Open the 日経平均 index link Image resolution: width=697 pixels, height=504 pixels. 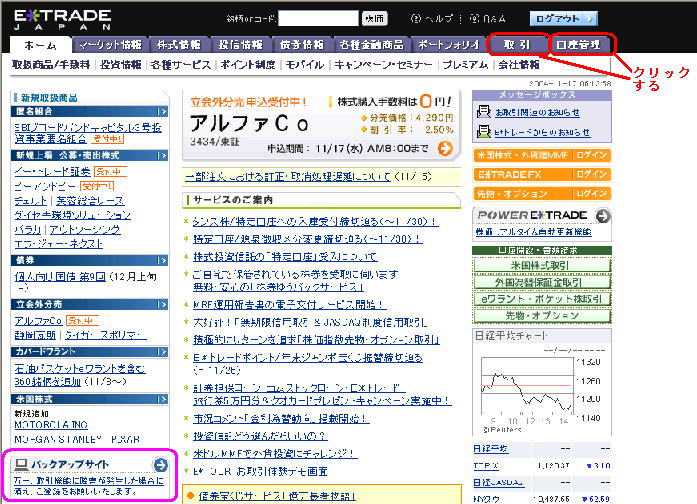[x=491, y=449]
